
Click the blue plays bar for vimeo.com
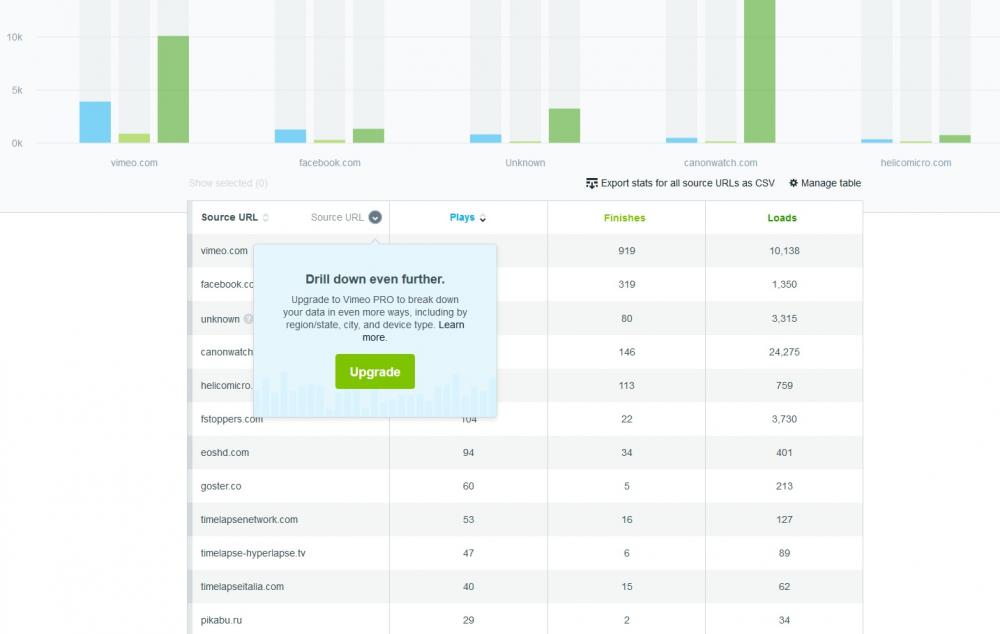[x=95, y=122]
